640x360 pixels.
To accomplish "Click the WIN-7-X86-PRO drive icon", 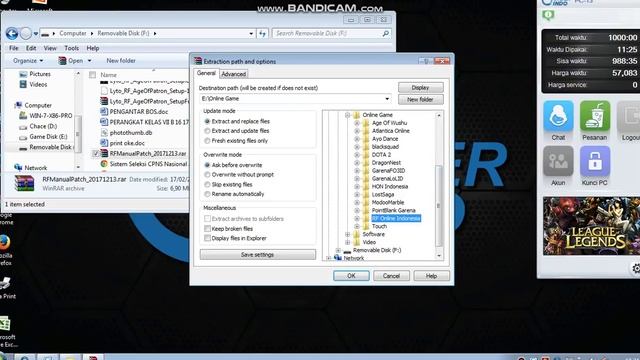I will pyautogui.click(x=23, y=116).
